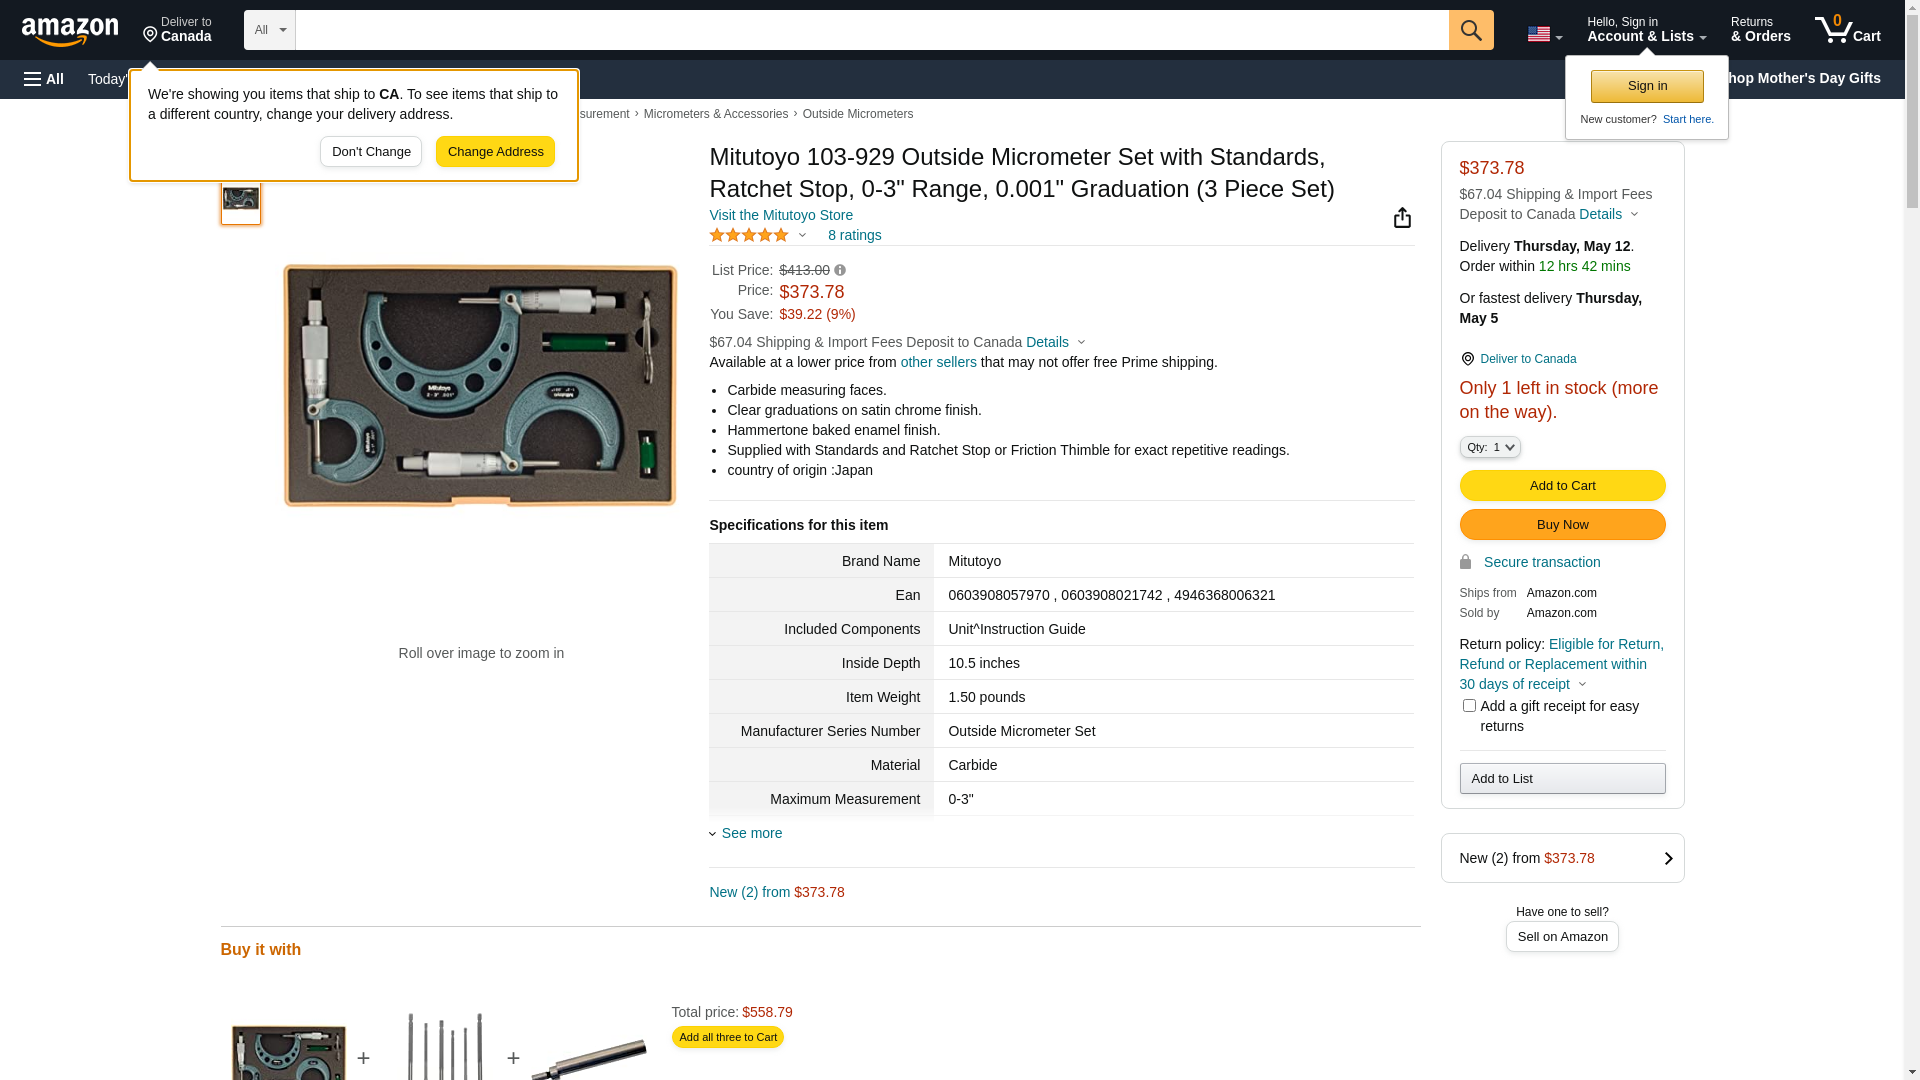This screenshot has width=1920, height=1080.
Task: Click the Amazon logo
Action: tap(70, 31)
